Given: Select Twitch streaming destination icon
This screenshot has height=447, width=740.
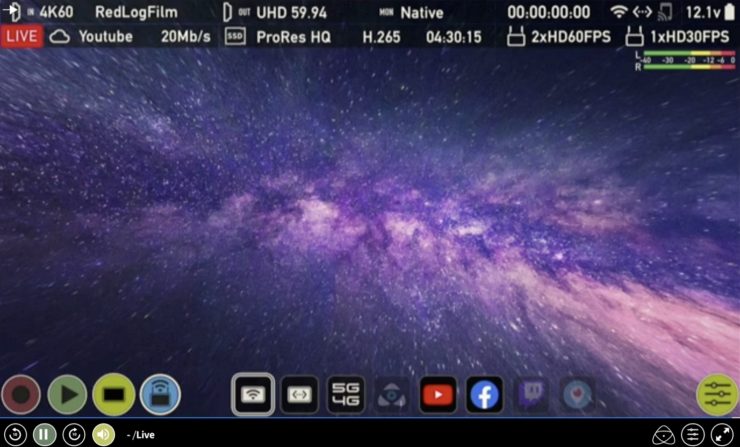Looking at the screenshot, I should (531, 394).
